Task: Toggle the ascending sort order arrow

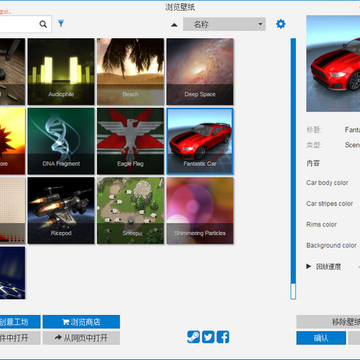Action: coord(174,25)
